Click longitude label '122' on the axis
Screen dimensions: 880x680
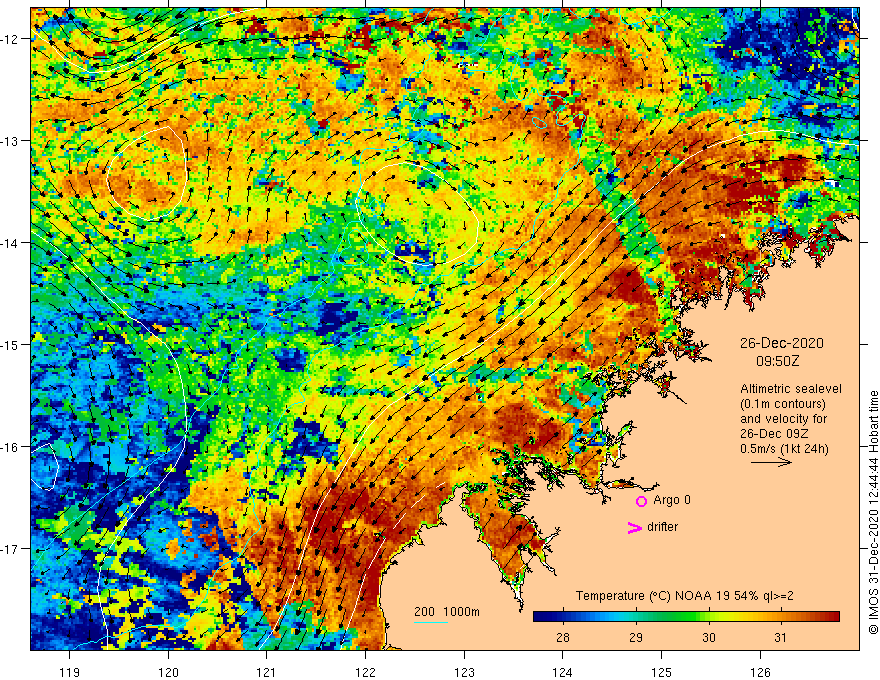[x=365, y=672]
